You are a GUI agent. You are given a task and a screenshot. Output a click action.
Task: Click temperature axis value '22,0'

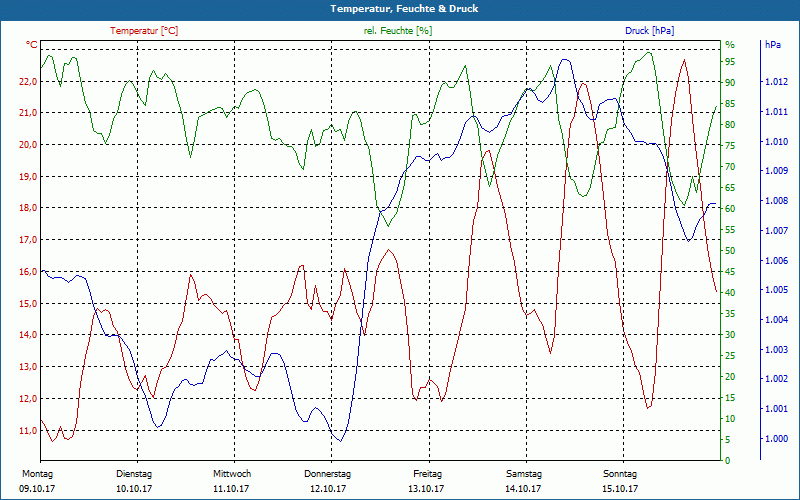coord(28,82)
